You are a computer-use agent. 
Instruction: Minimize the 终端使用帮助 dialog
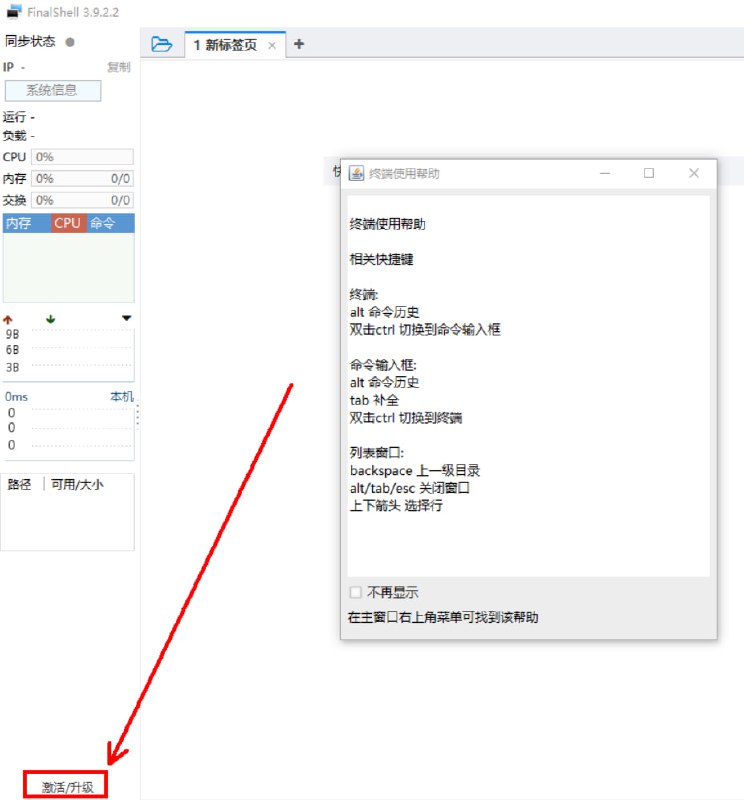[605, 173]
